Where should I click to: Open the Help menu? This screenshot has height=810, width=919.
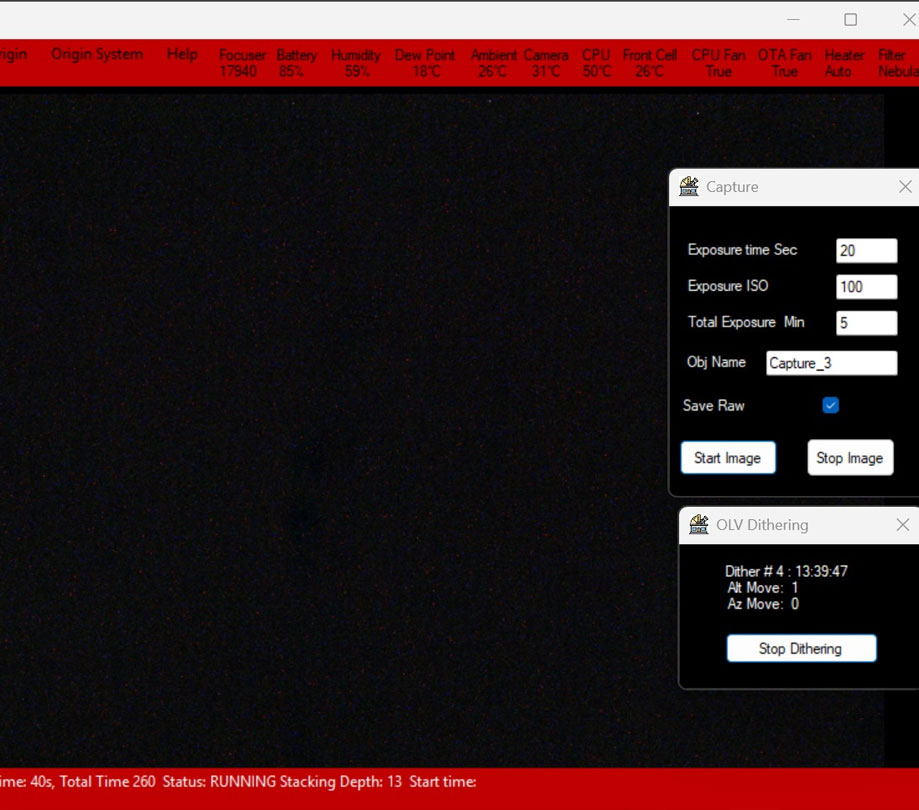click(181, 54)
